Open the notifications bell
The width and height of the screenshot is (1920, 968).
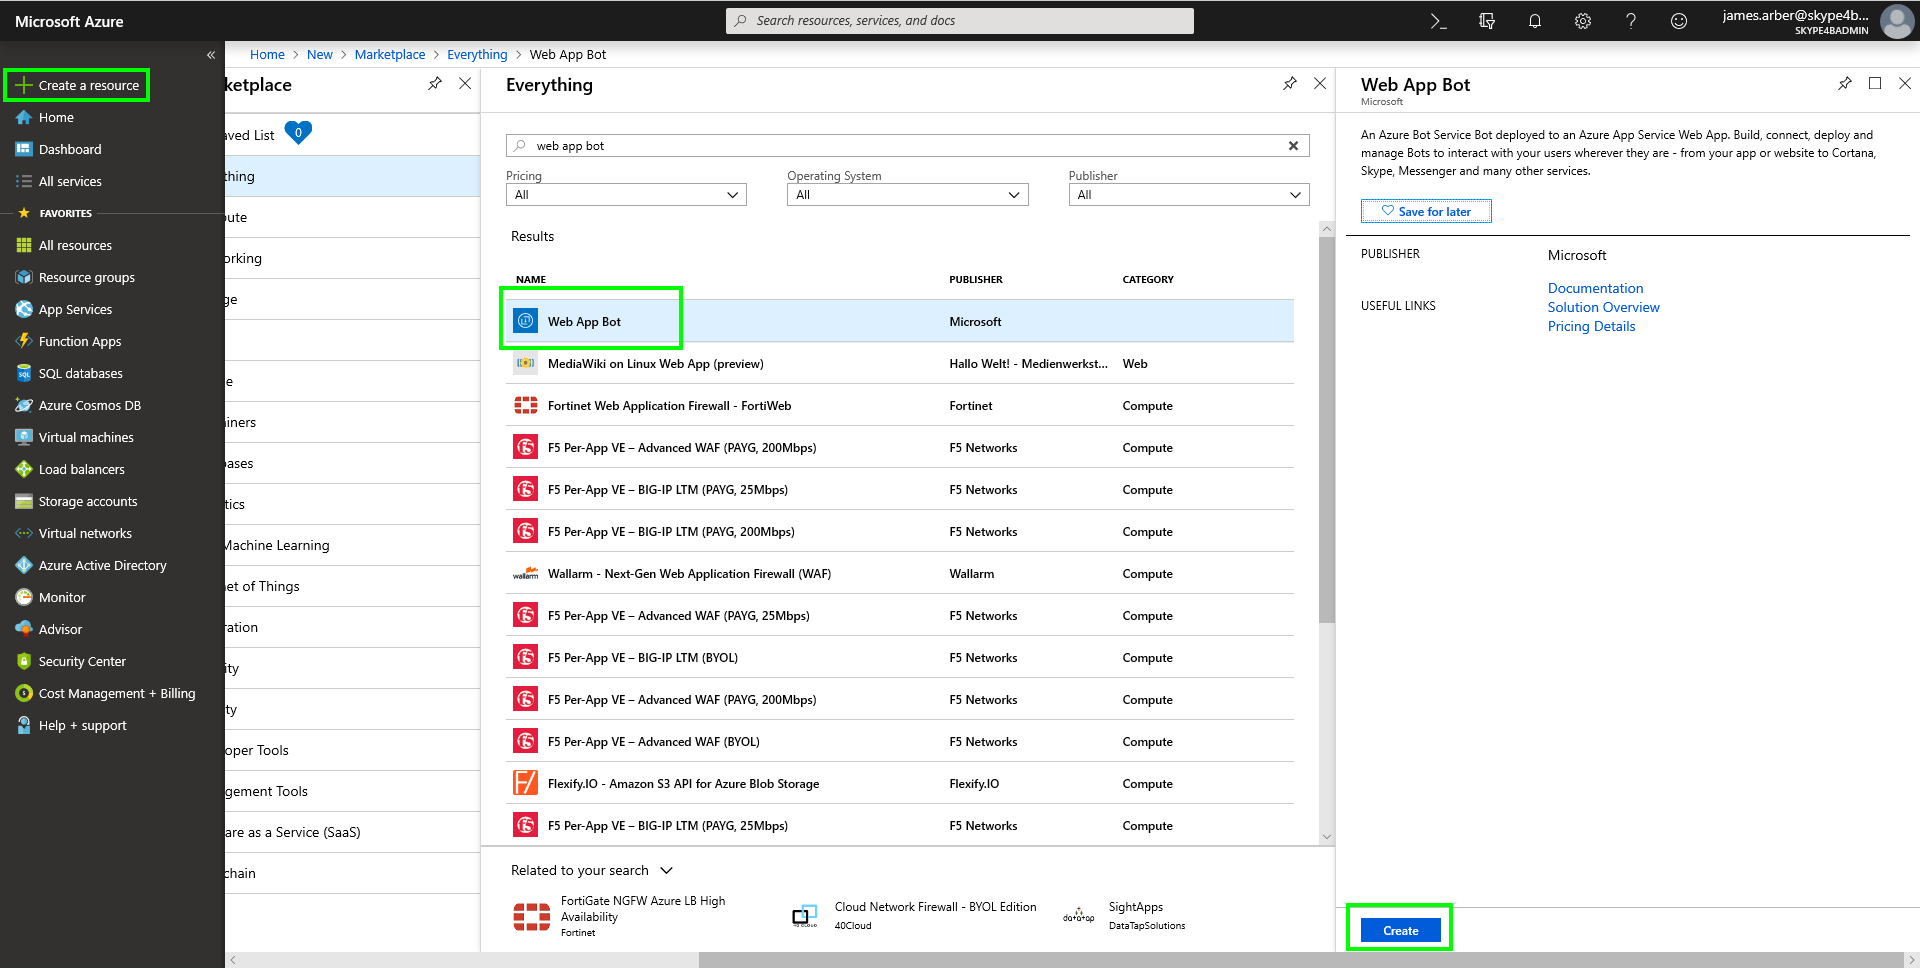pos(1535,21)
